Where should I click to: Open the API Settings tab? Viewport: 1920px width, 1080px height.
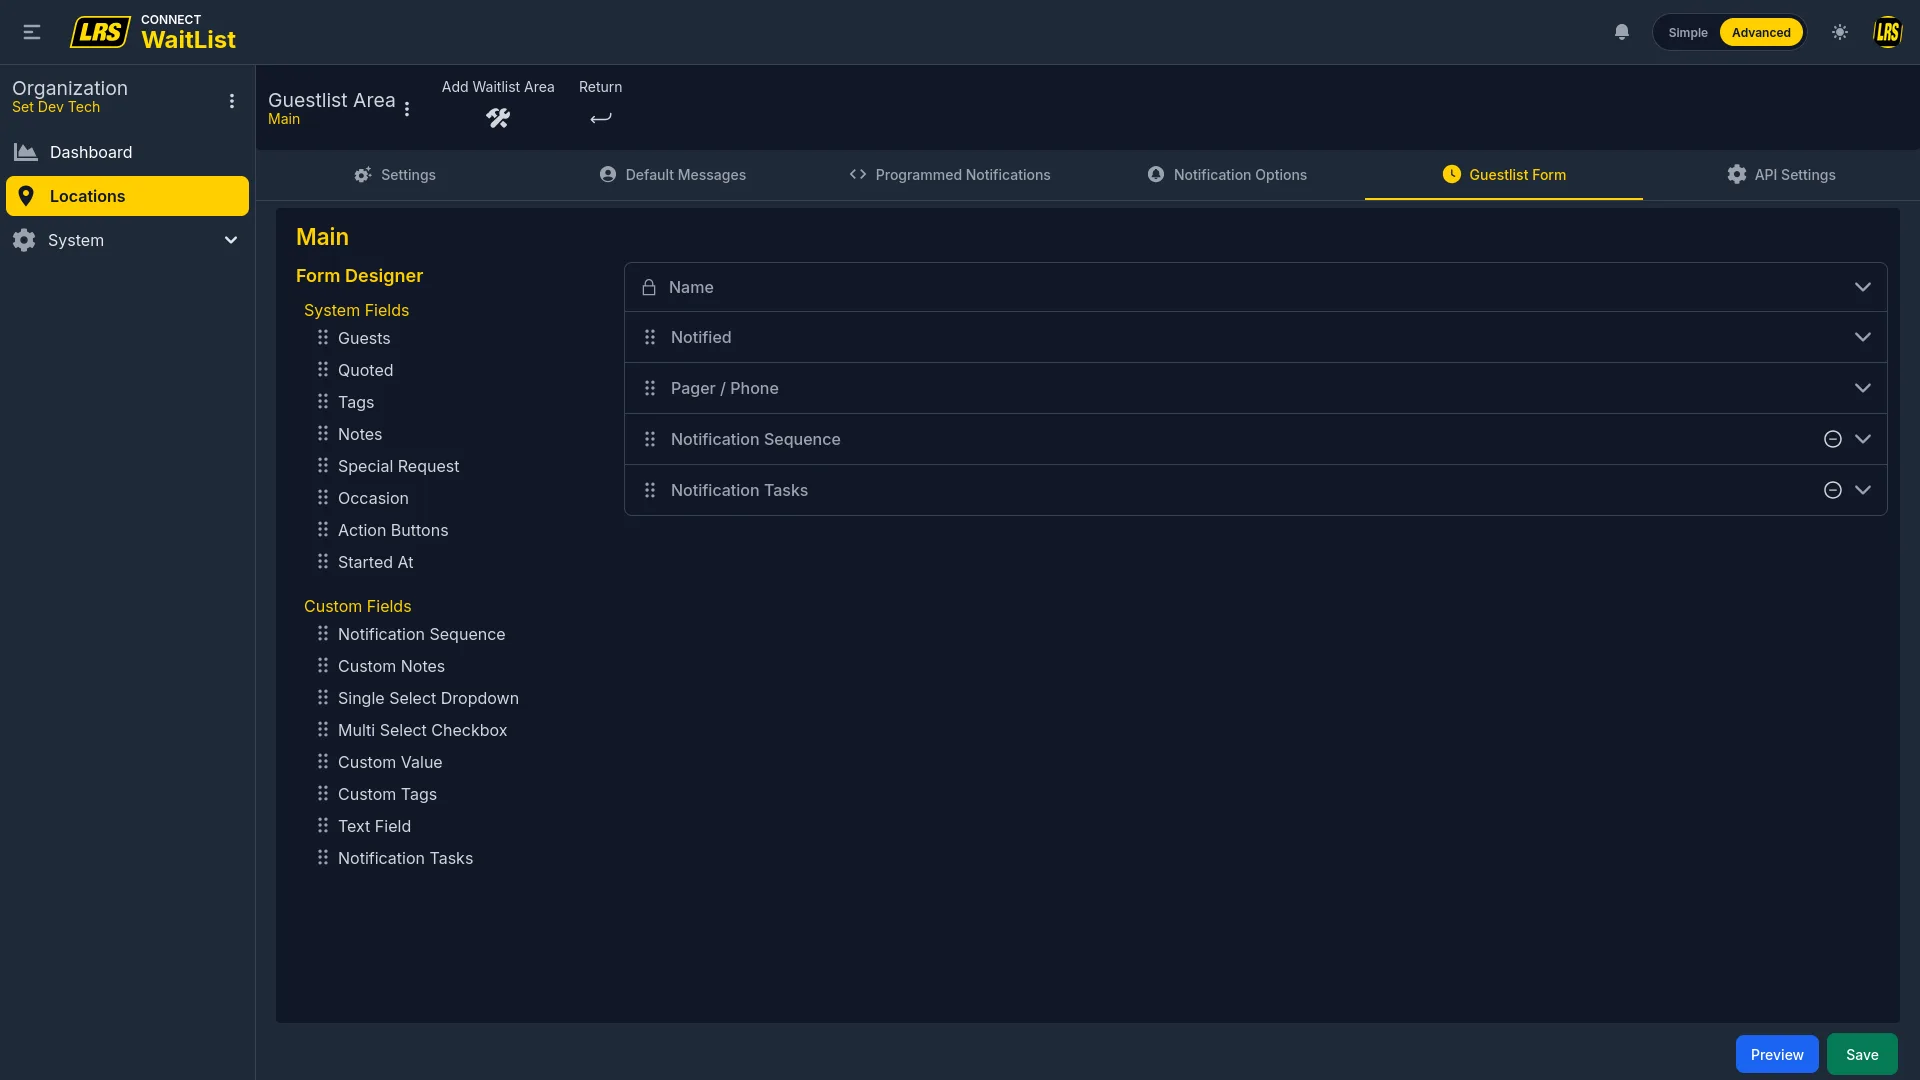(x=1781, y=175)
